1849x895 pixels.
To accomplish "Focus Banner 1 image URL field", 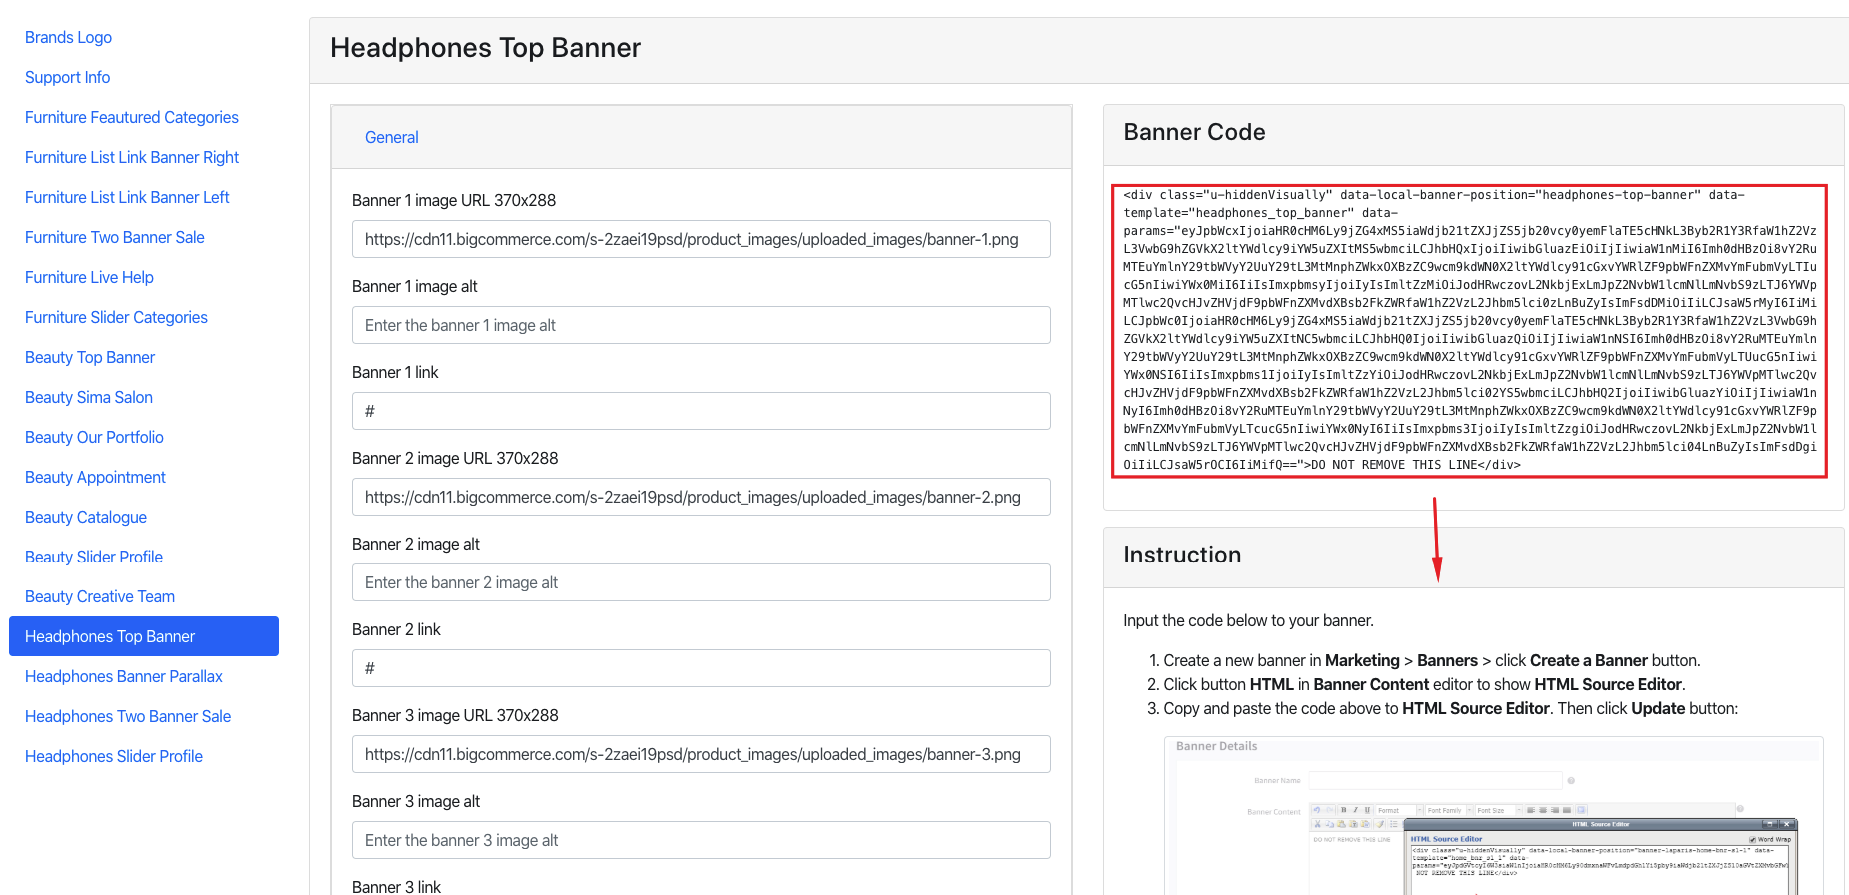I will 701,239.
